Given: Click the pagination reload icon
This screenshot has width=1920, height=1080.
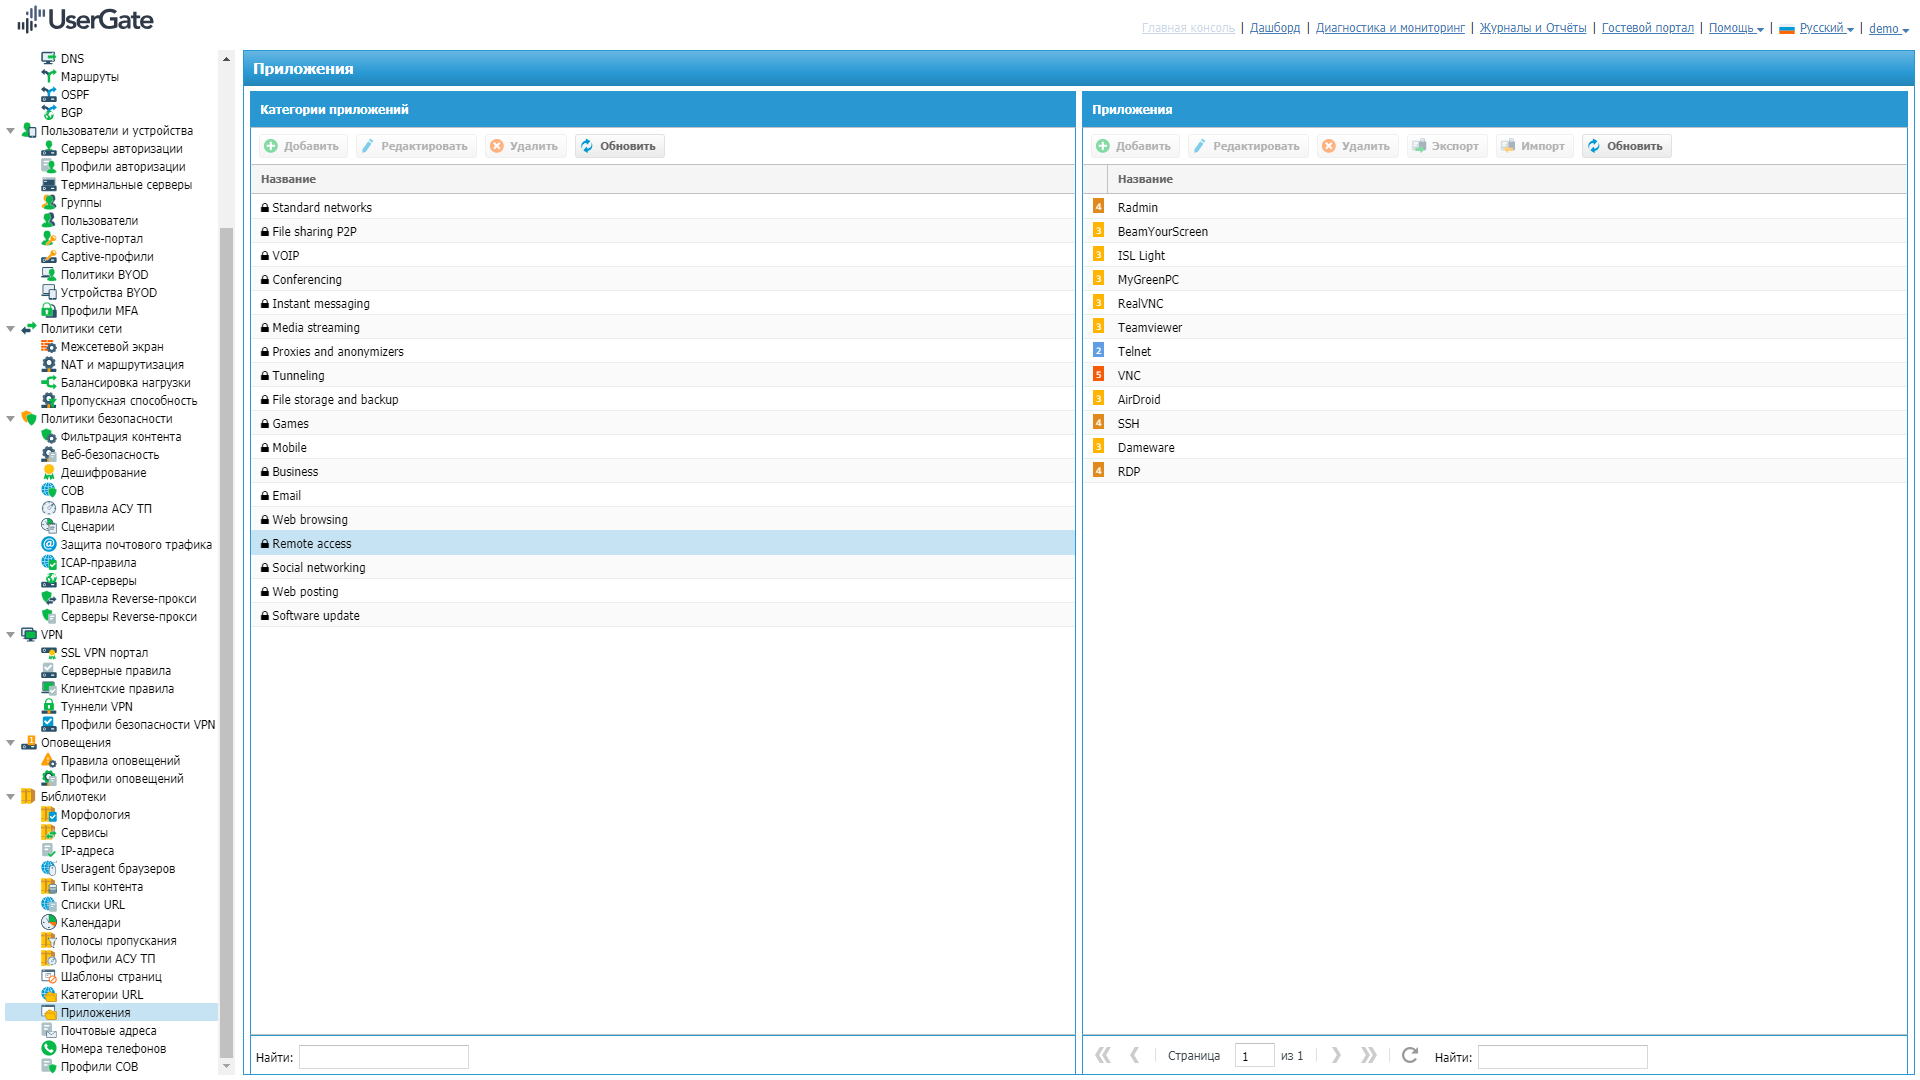Looking at the screenshot, I should (1409, 1056).
